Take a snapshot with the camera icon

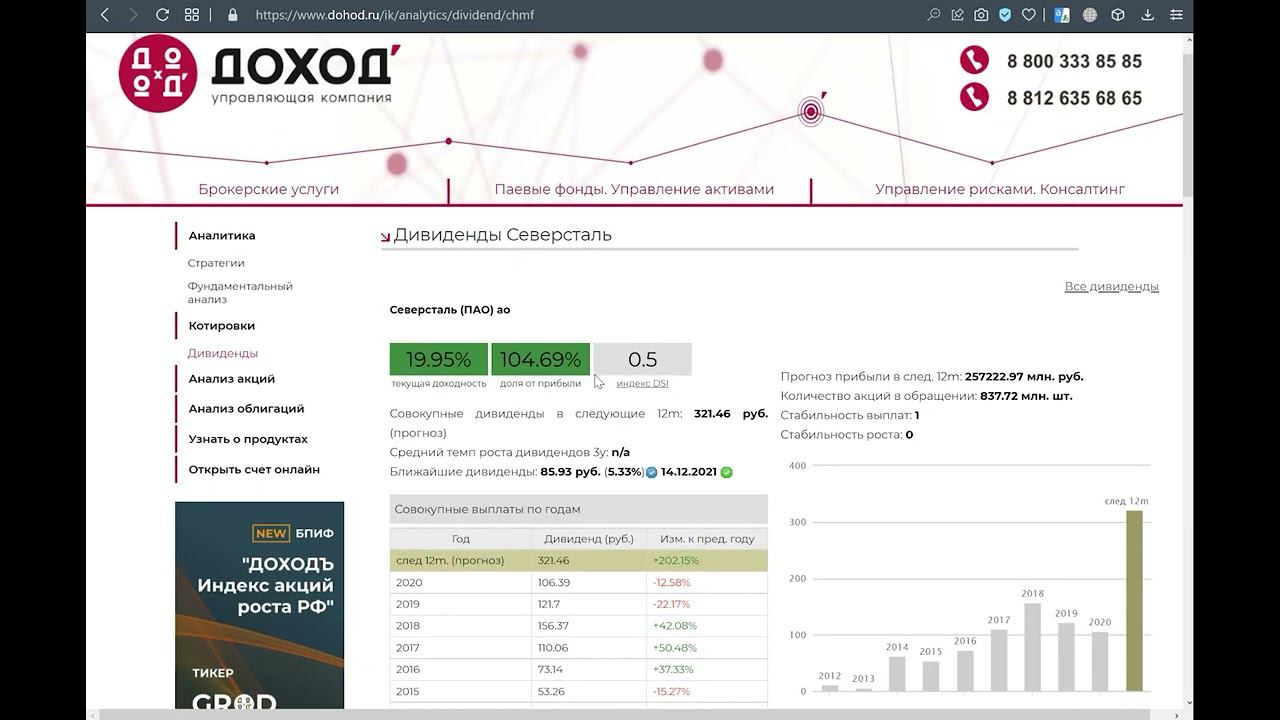pos(982,15)
